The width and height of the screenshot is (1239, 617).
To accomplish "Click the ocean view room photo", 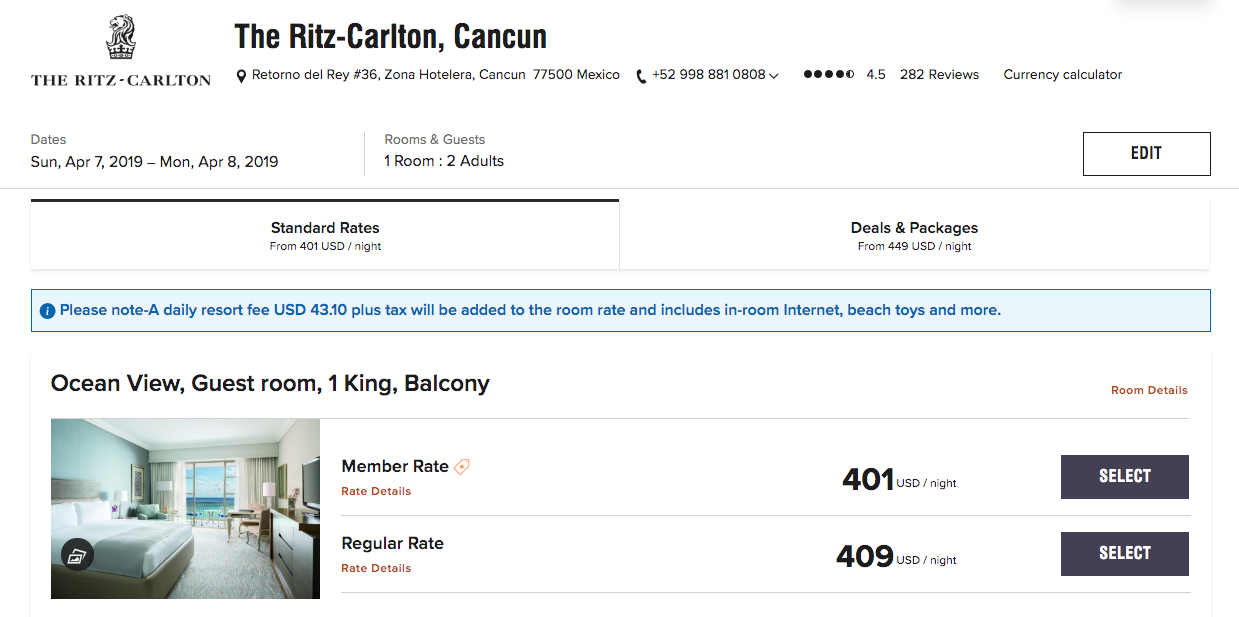I will point(185,509).
